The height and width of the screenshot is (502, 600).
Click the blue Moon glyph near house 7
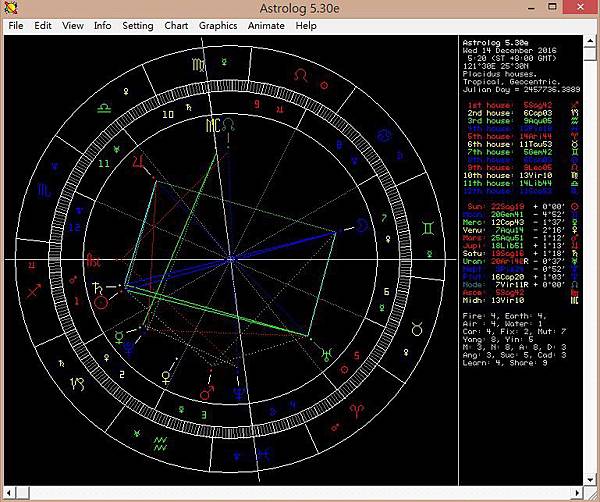pyautogui.click(x=362, y=226)
